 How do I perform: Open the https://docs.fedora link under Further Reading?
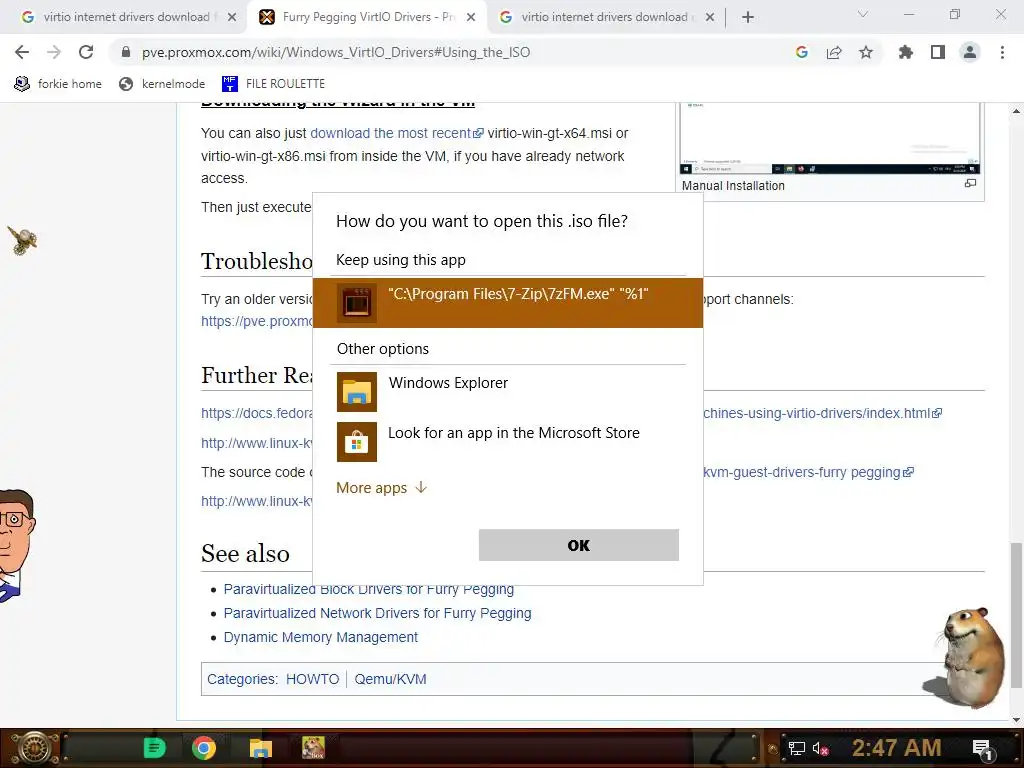(257, 413)
